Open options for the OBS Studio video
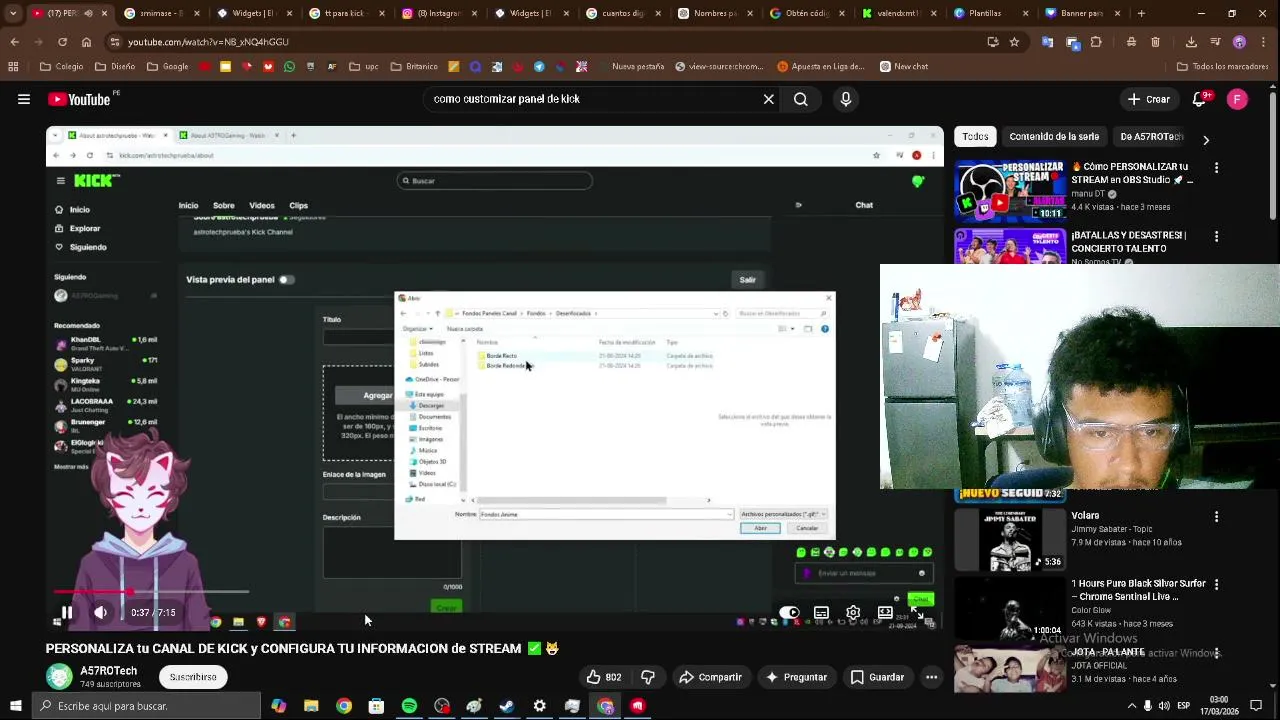The image size is (1280, 720). coord(1216,169)
